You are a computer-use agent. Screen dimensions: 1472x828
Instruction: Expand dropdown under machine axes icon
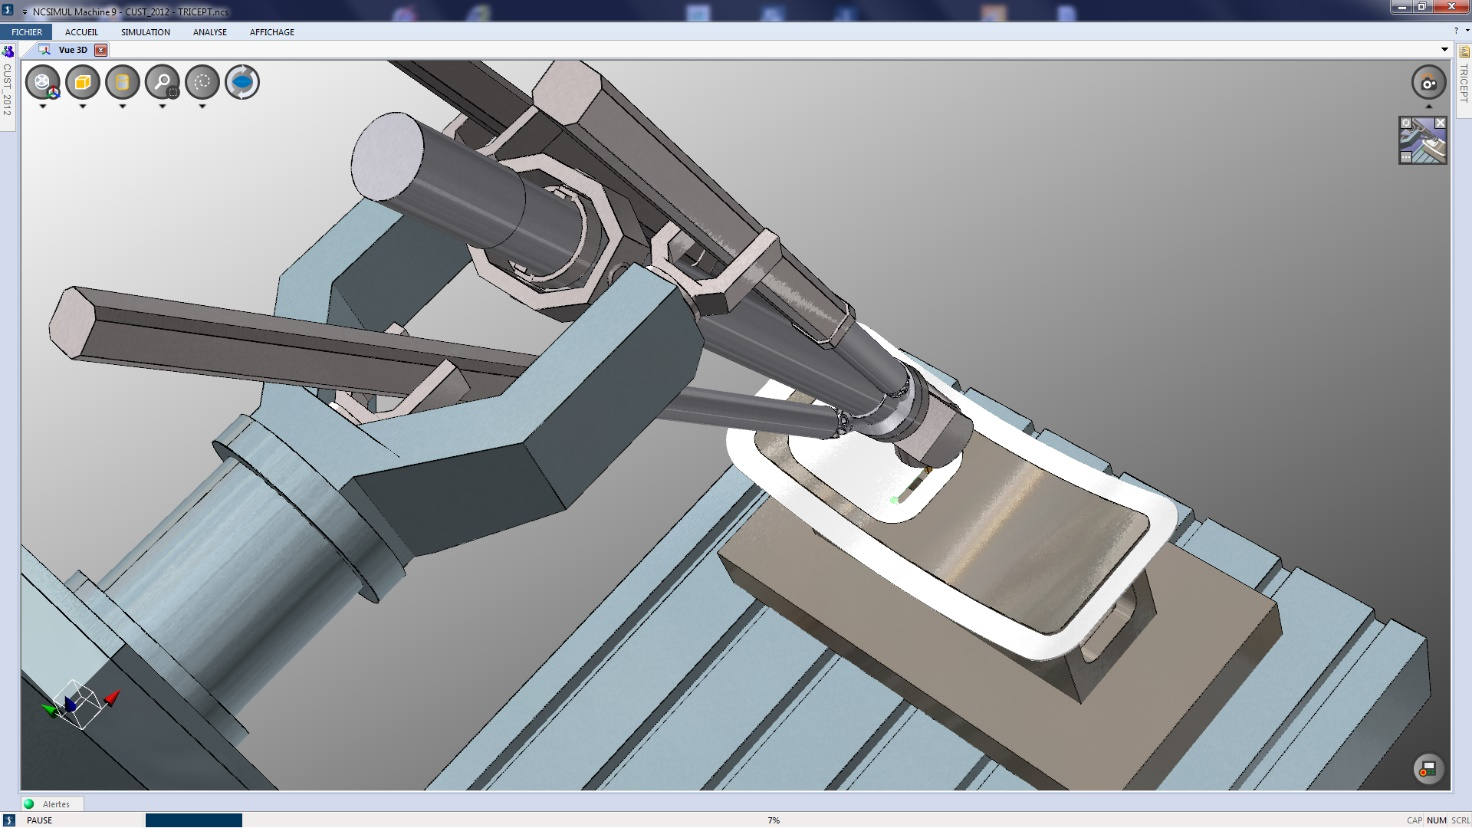pyautogui.click(x=43, y=106)
